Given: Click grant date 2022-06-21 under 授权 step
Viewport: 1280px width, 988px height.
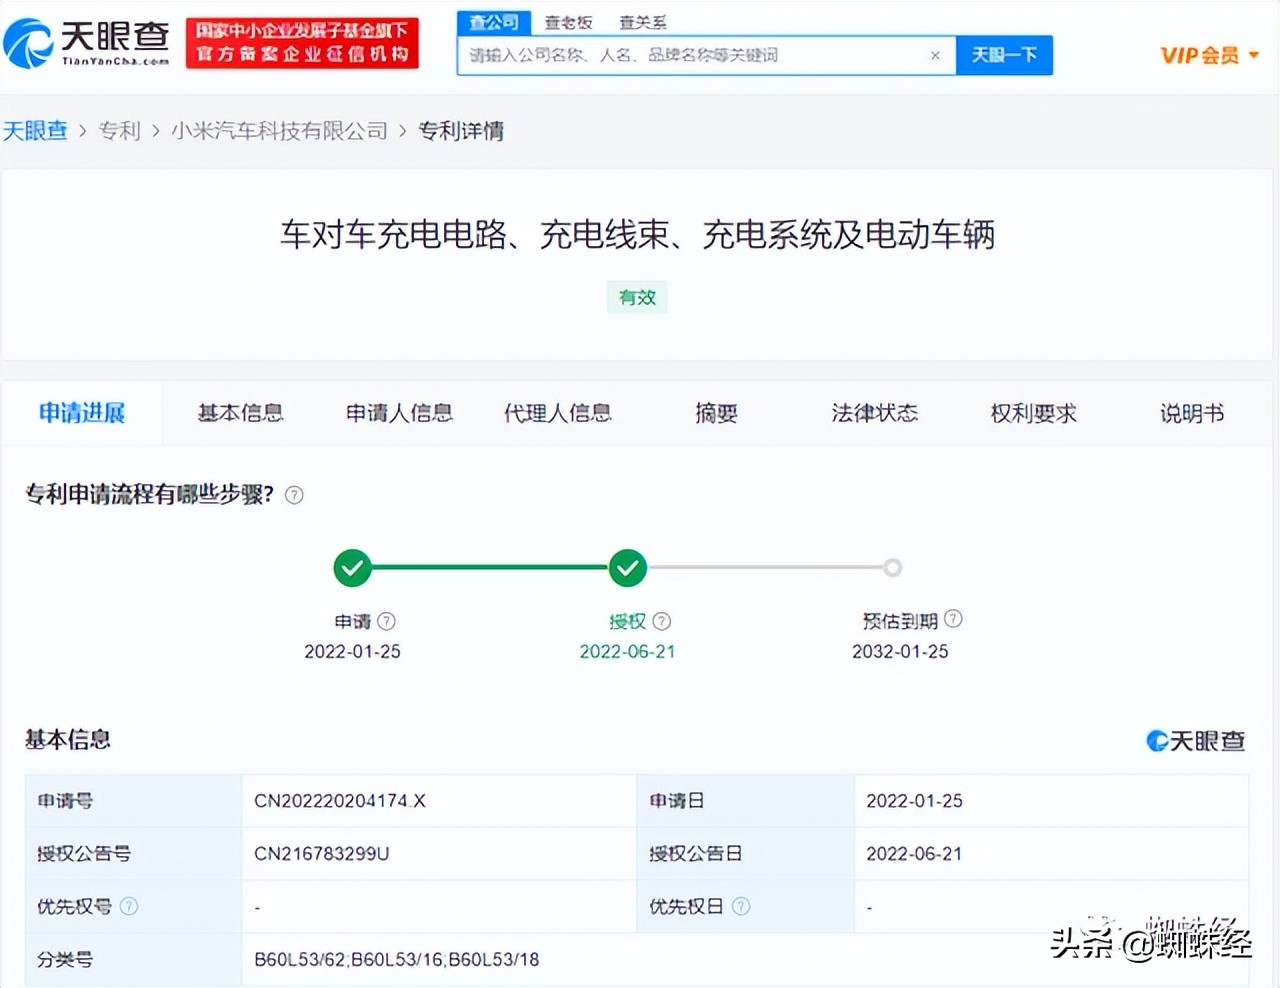Looking at the screenshot, I should 628,652.
